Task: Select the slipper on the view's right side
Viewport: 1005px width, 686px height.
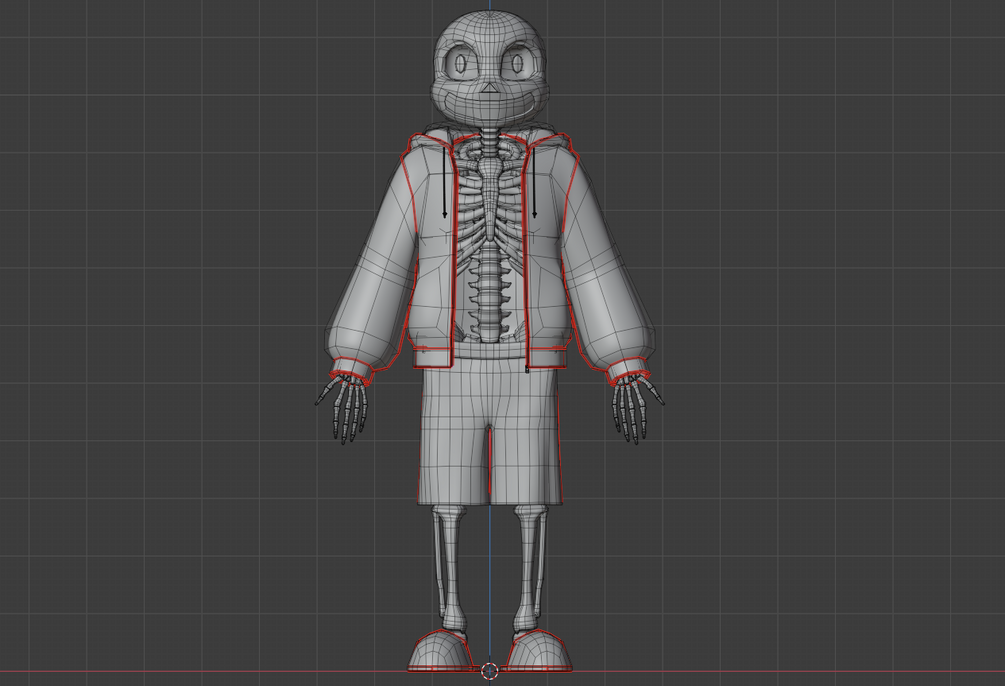Action: [x=538, y=651]
